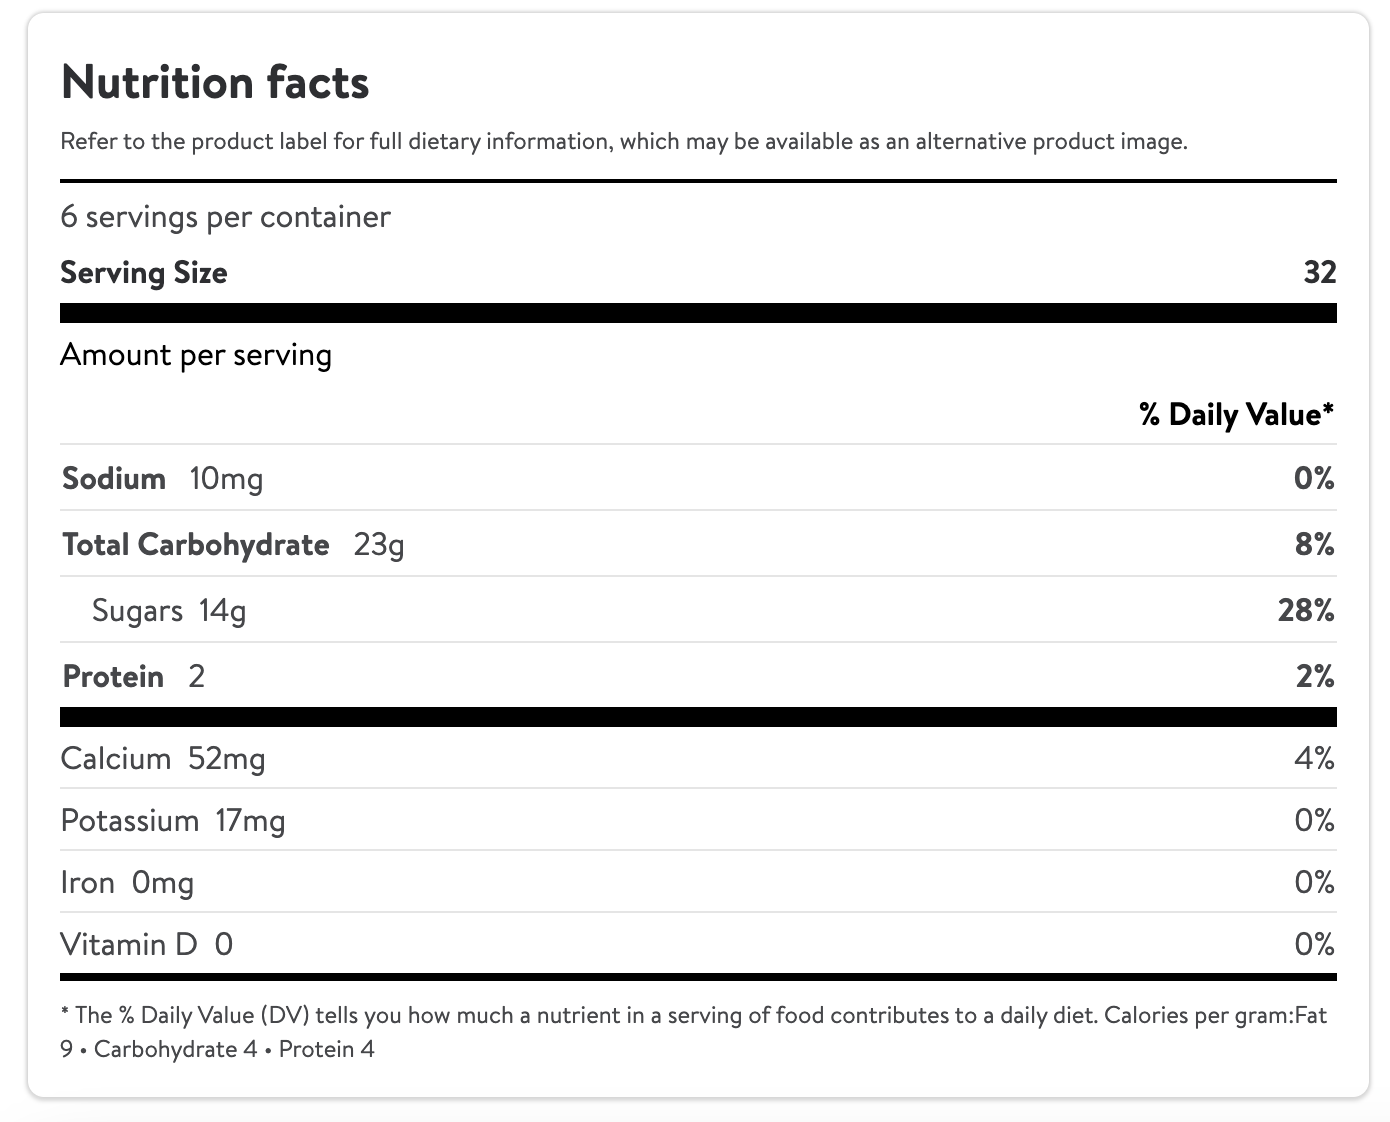Select the Total Carbohydrate 23g label
This screenshot has height=1122, width=1390.
pyautogui.click(x=233, y=545)
